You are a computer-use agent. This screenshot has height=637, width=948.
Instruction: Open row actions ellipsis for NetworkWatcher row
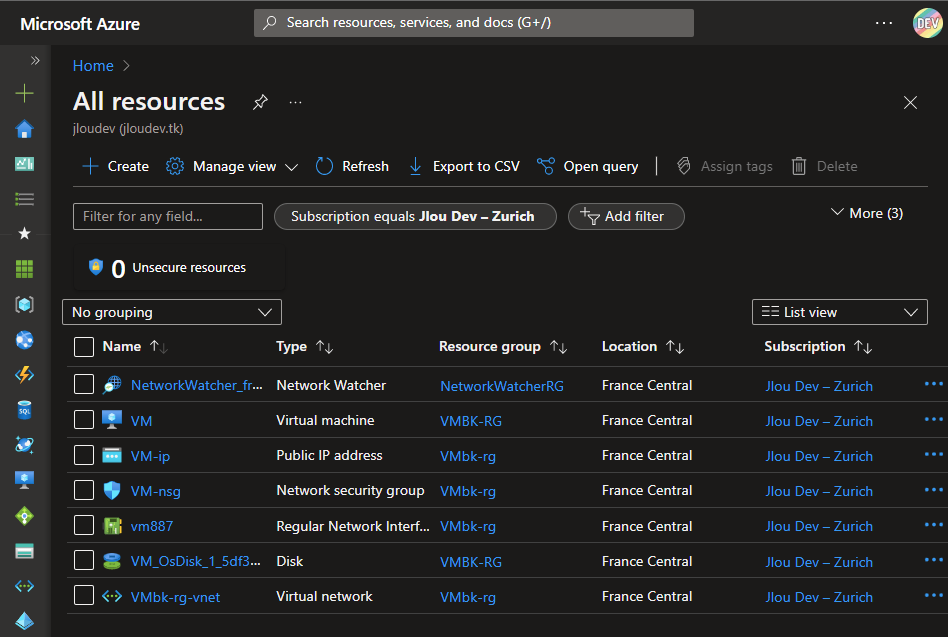point(933,384)
